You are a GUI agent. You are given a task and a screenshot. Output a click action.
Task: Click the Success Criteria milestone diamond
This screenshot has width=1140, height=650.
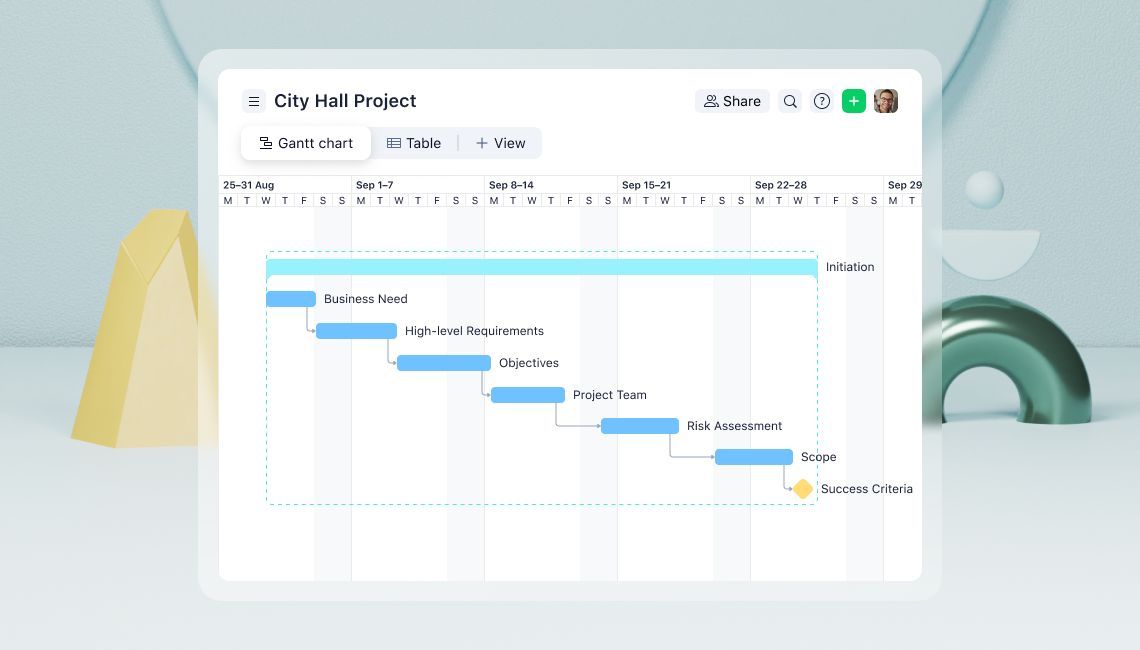(x=802, y=488)
